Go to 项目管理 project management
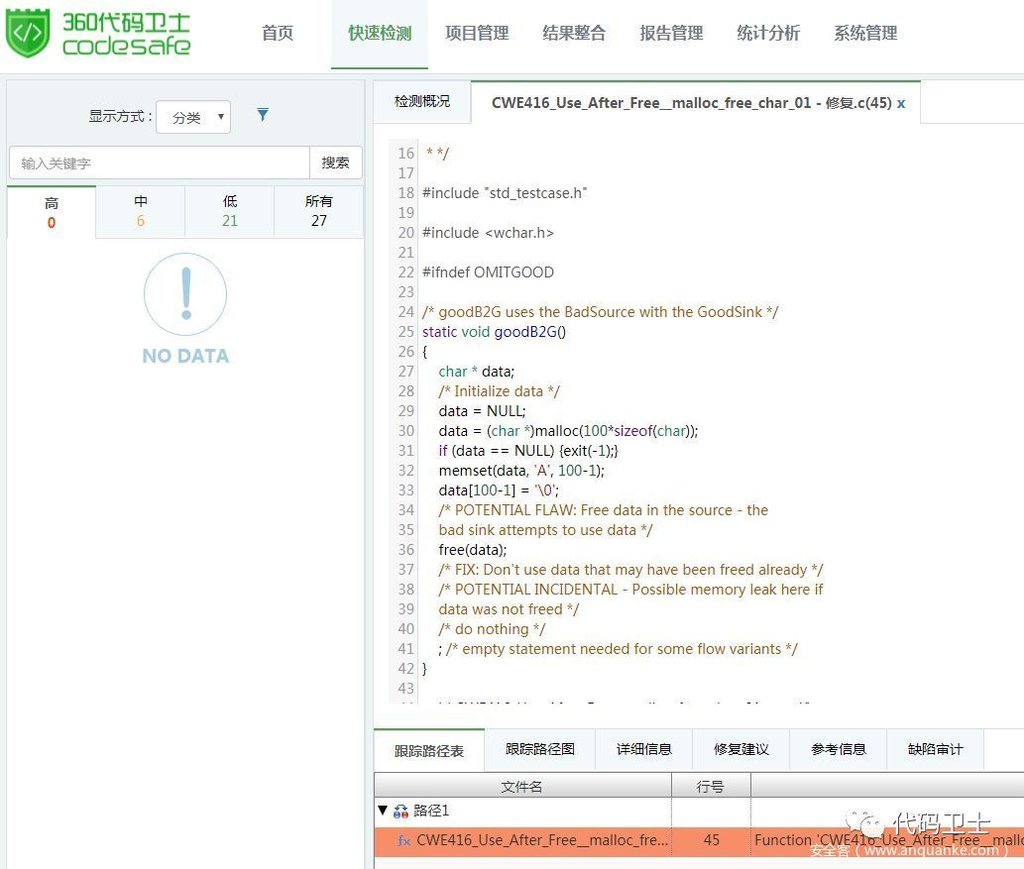Viewport: 1024px width, 869px height. (x=477, y=33)
